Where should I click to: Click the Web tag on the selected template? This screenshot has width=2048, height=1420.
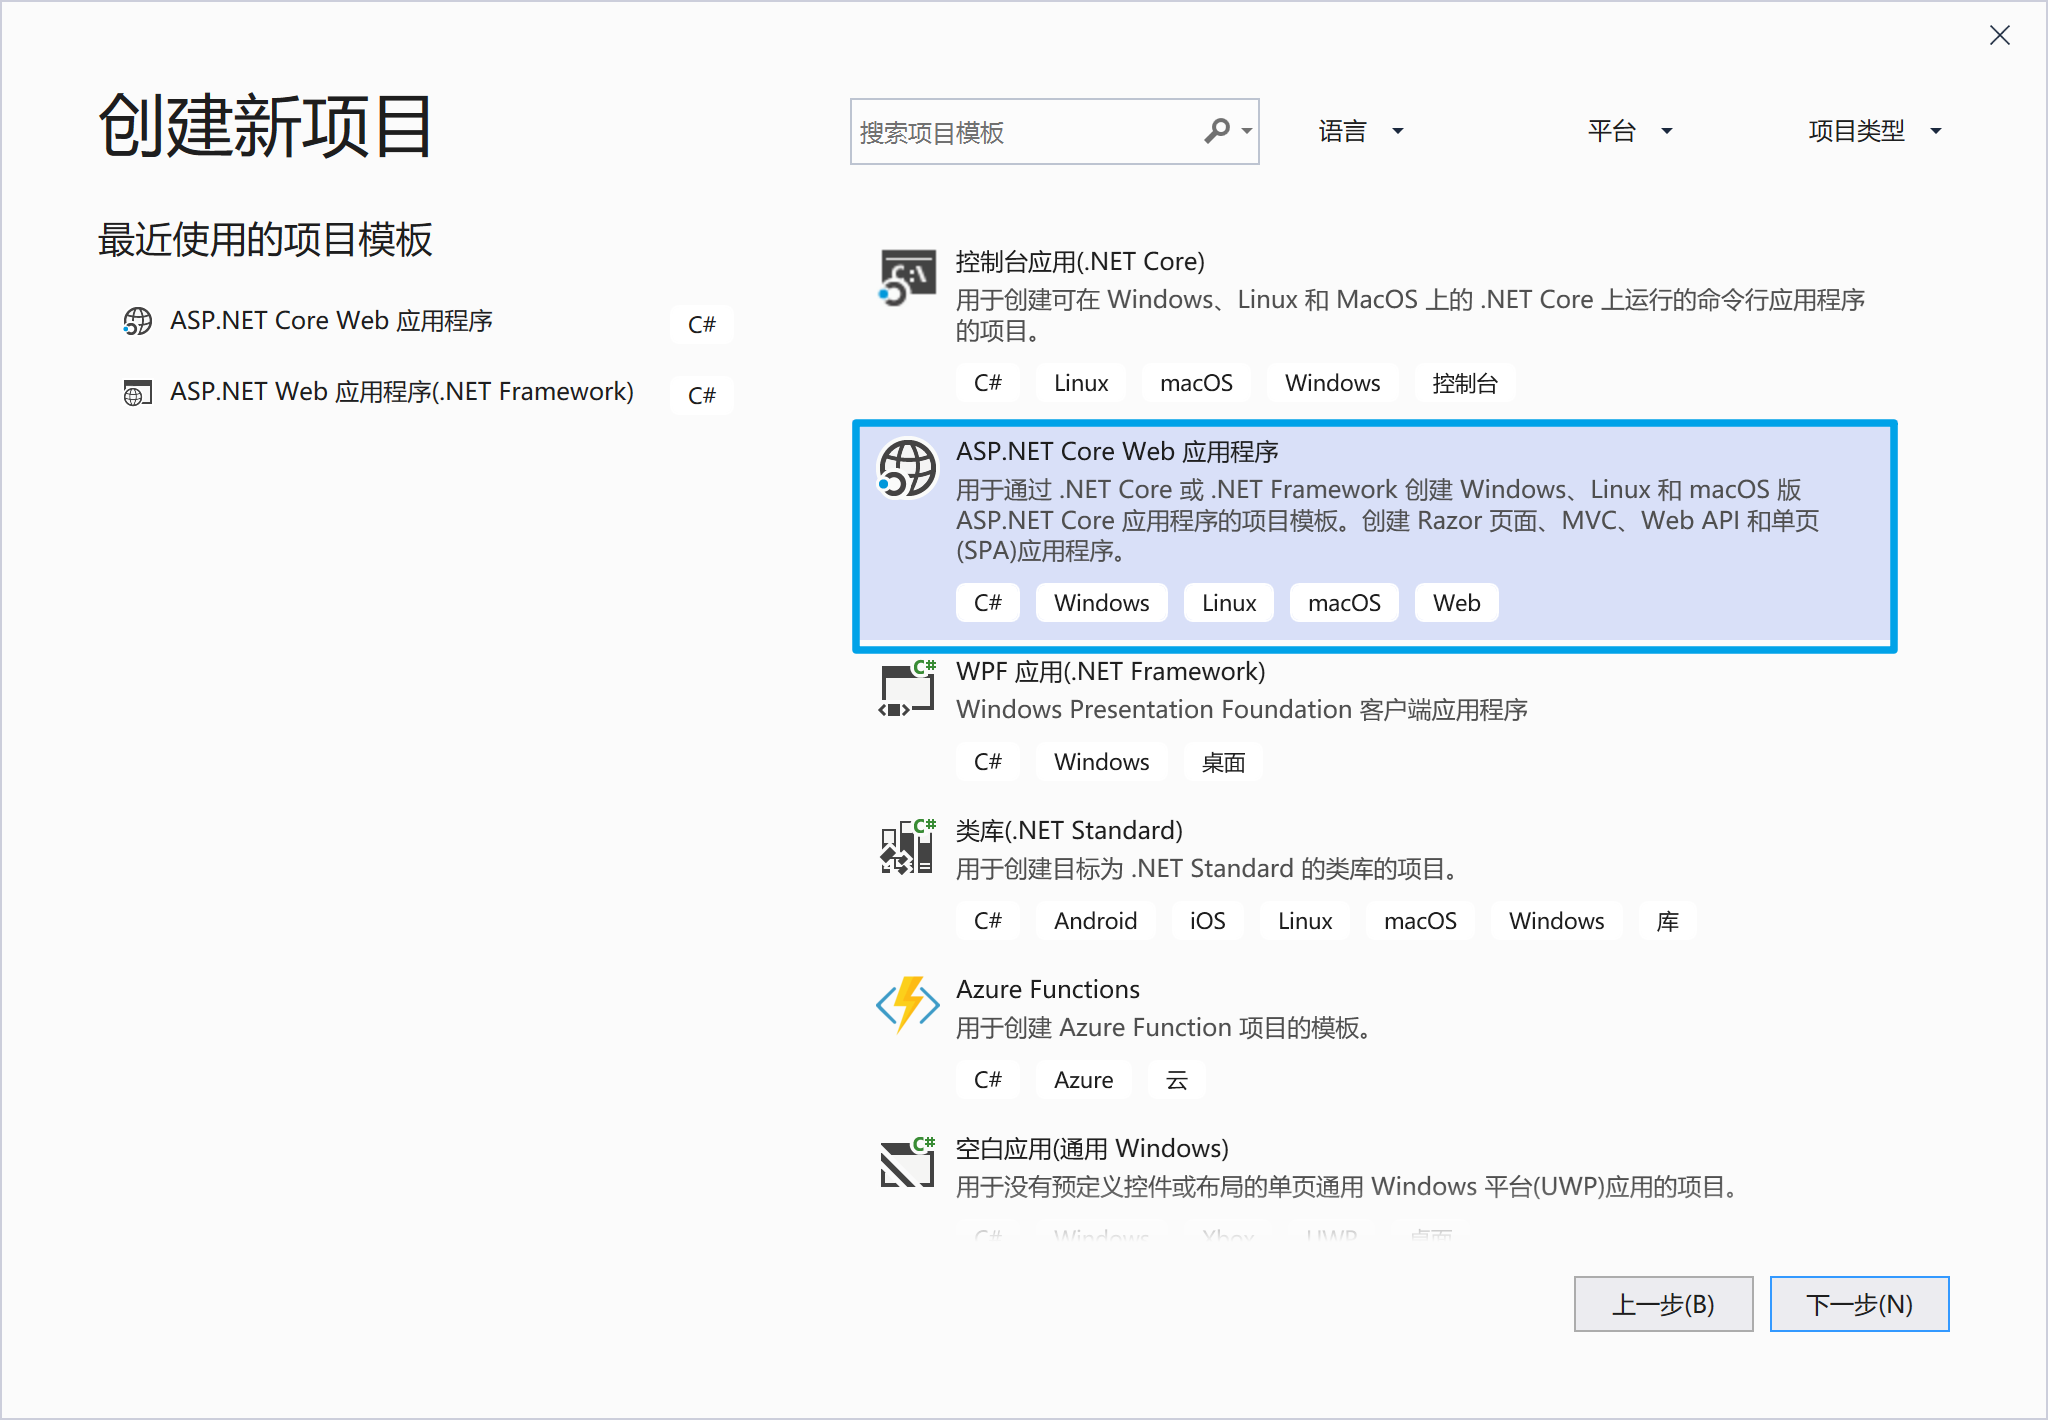pos(1456,602)
